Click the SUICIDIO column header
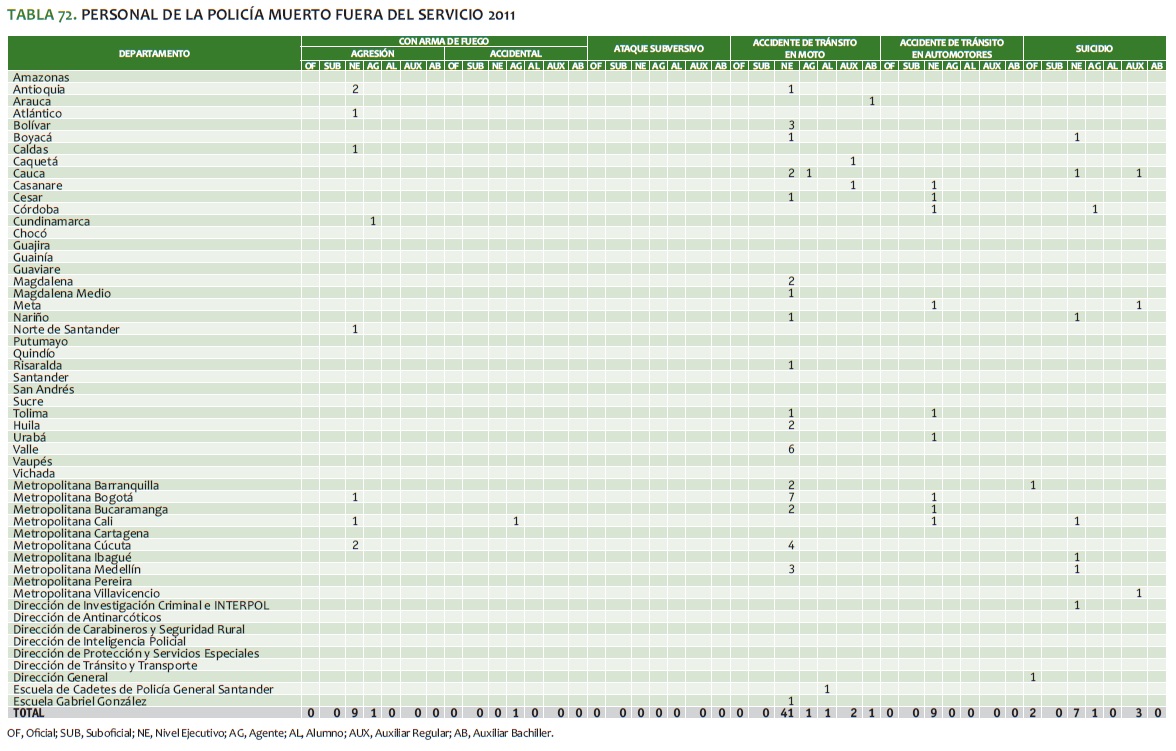This screenshot has width=1176, height=751. (1094, 48)
